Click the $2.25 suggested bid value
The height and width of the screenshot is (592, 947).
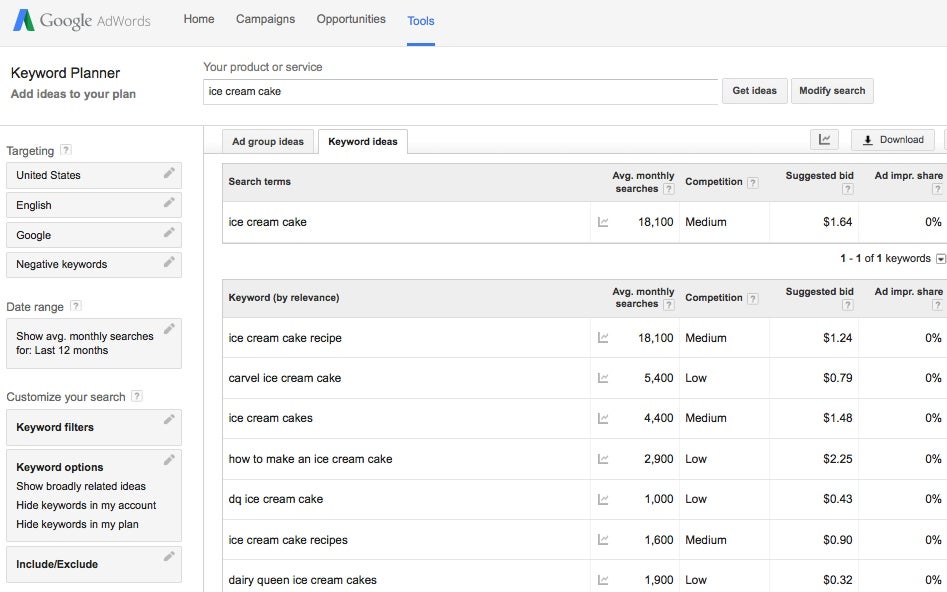[838, 459]
